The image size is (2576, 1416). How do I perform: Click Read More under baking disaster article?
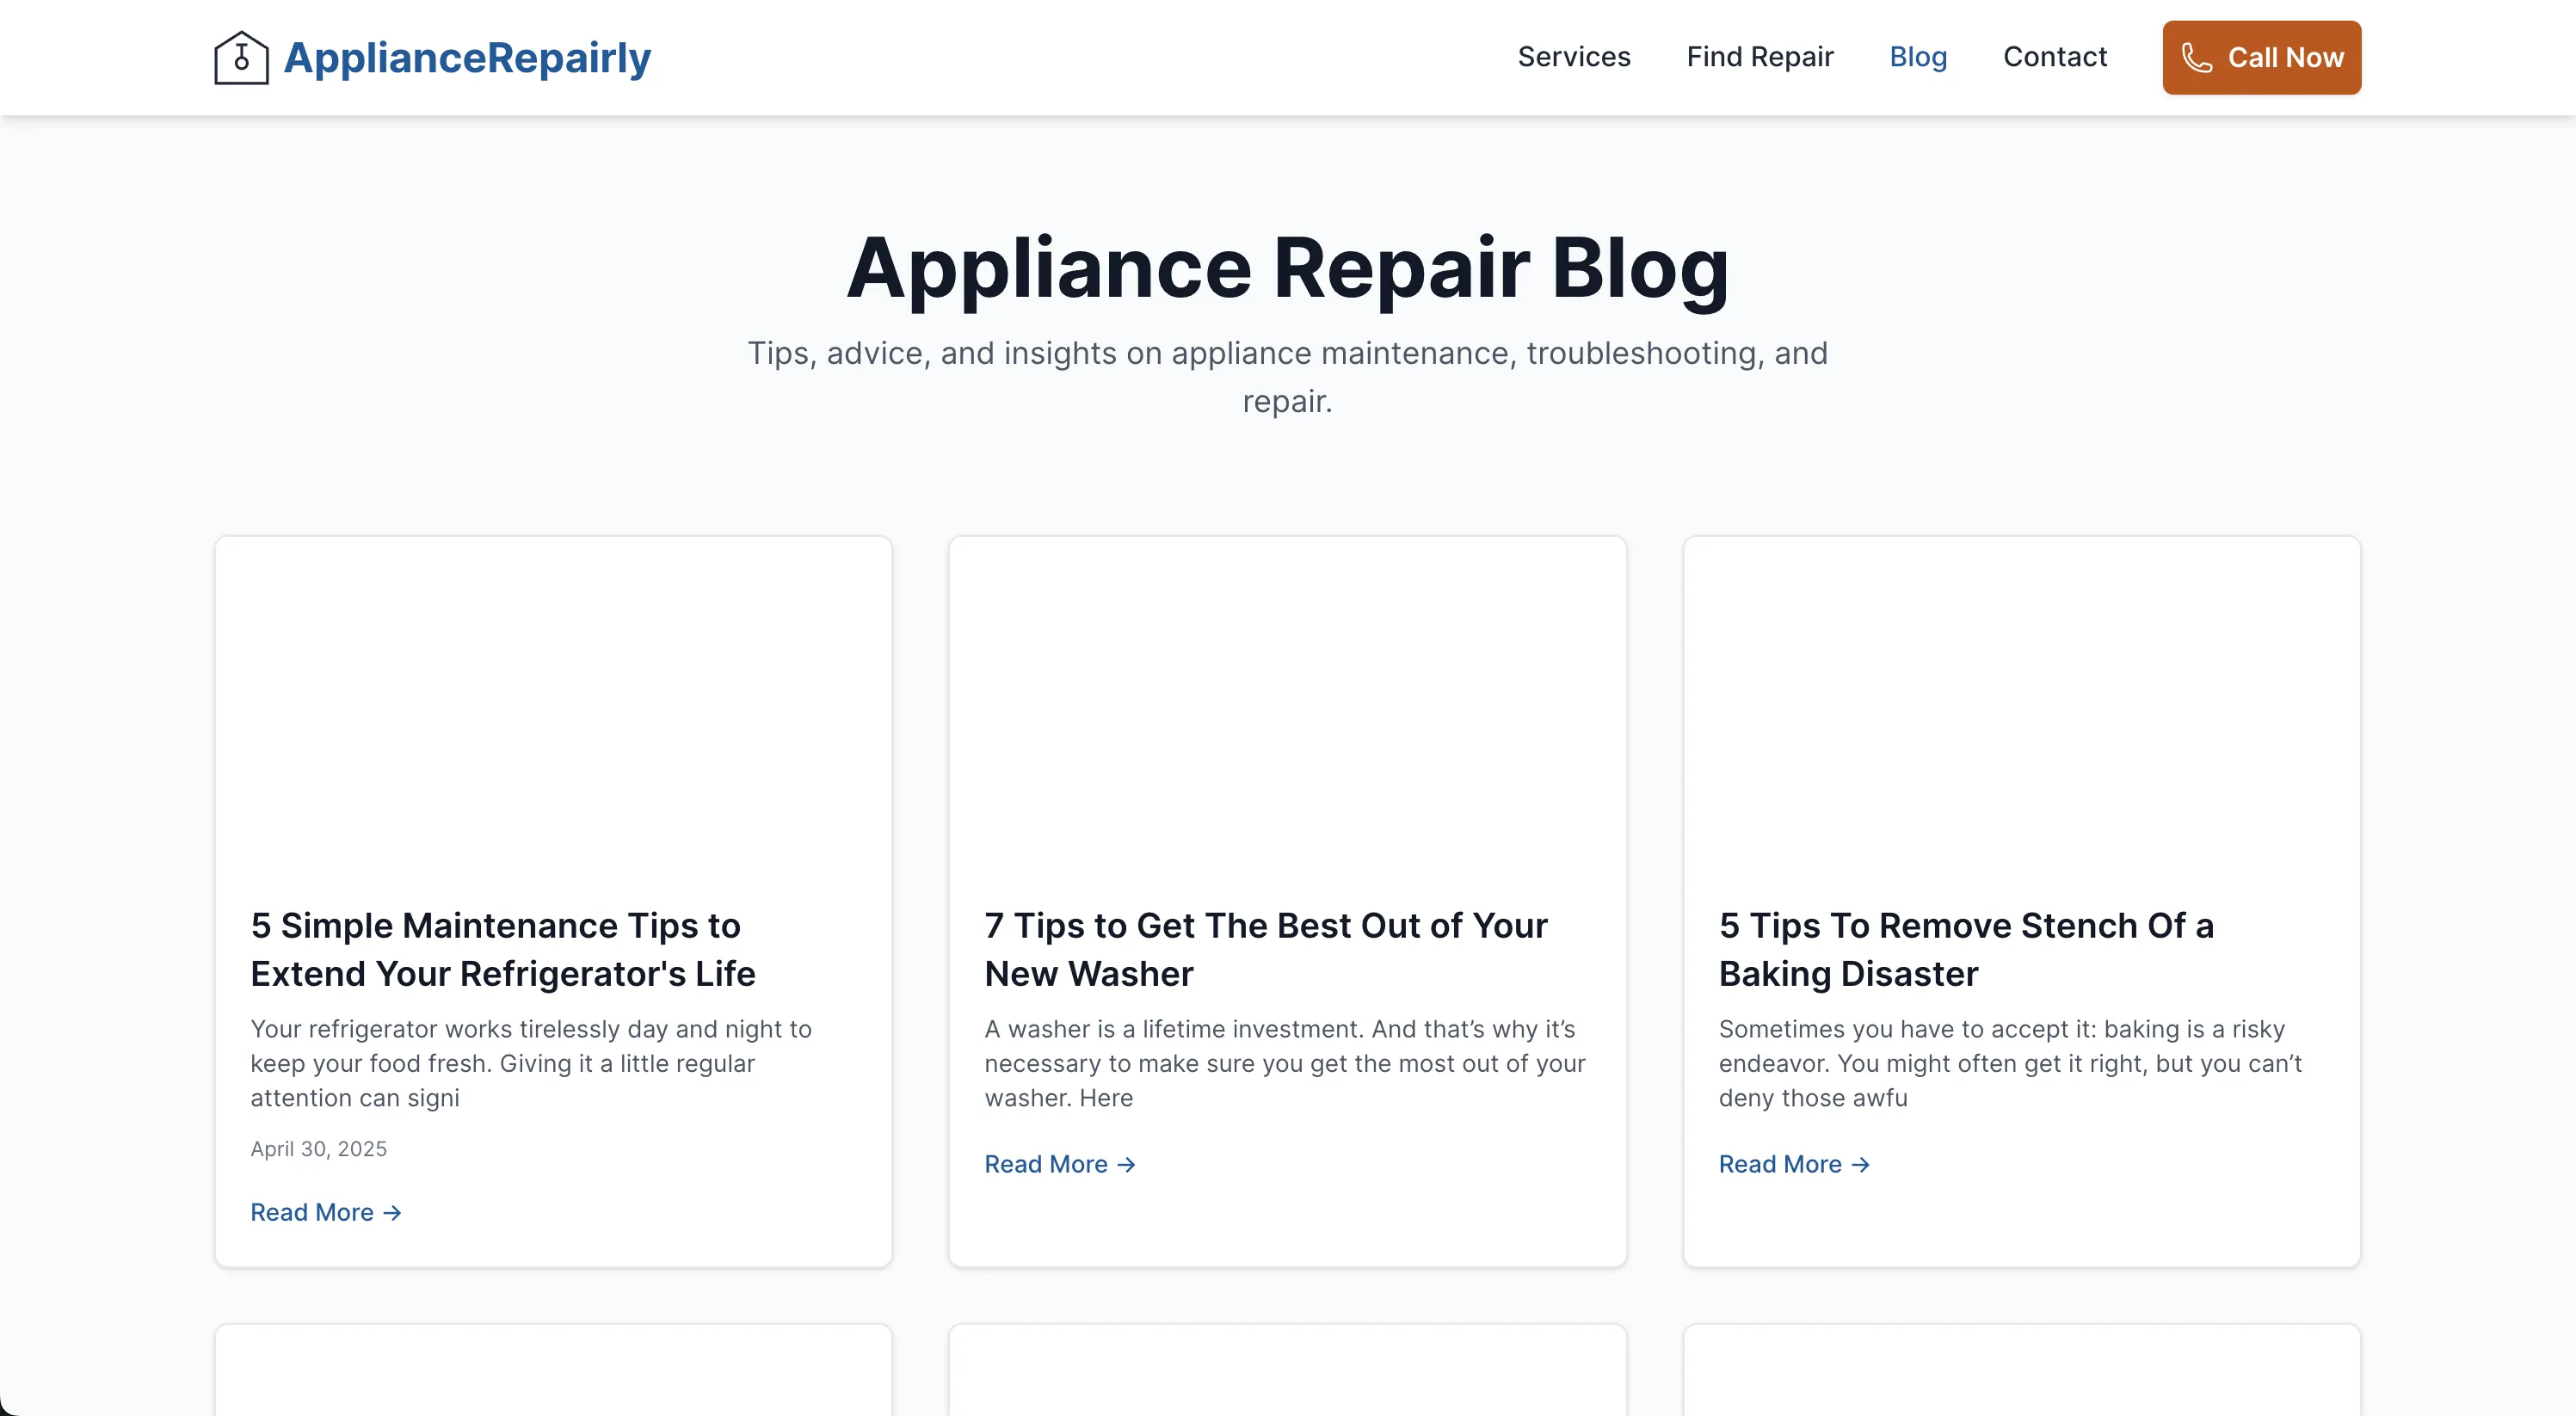coord(1780,1165)
